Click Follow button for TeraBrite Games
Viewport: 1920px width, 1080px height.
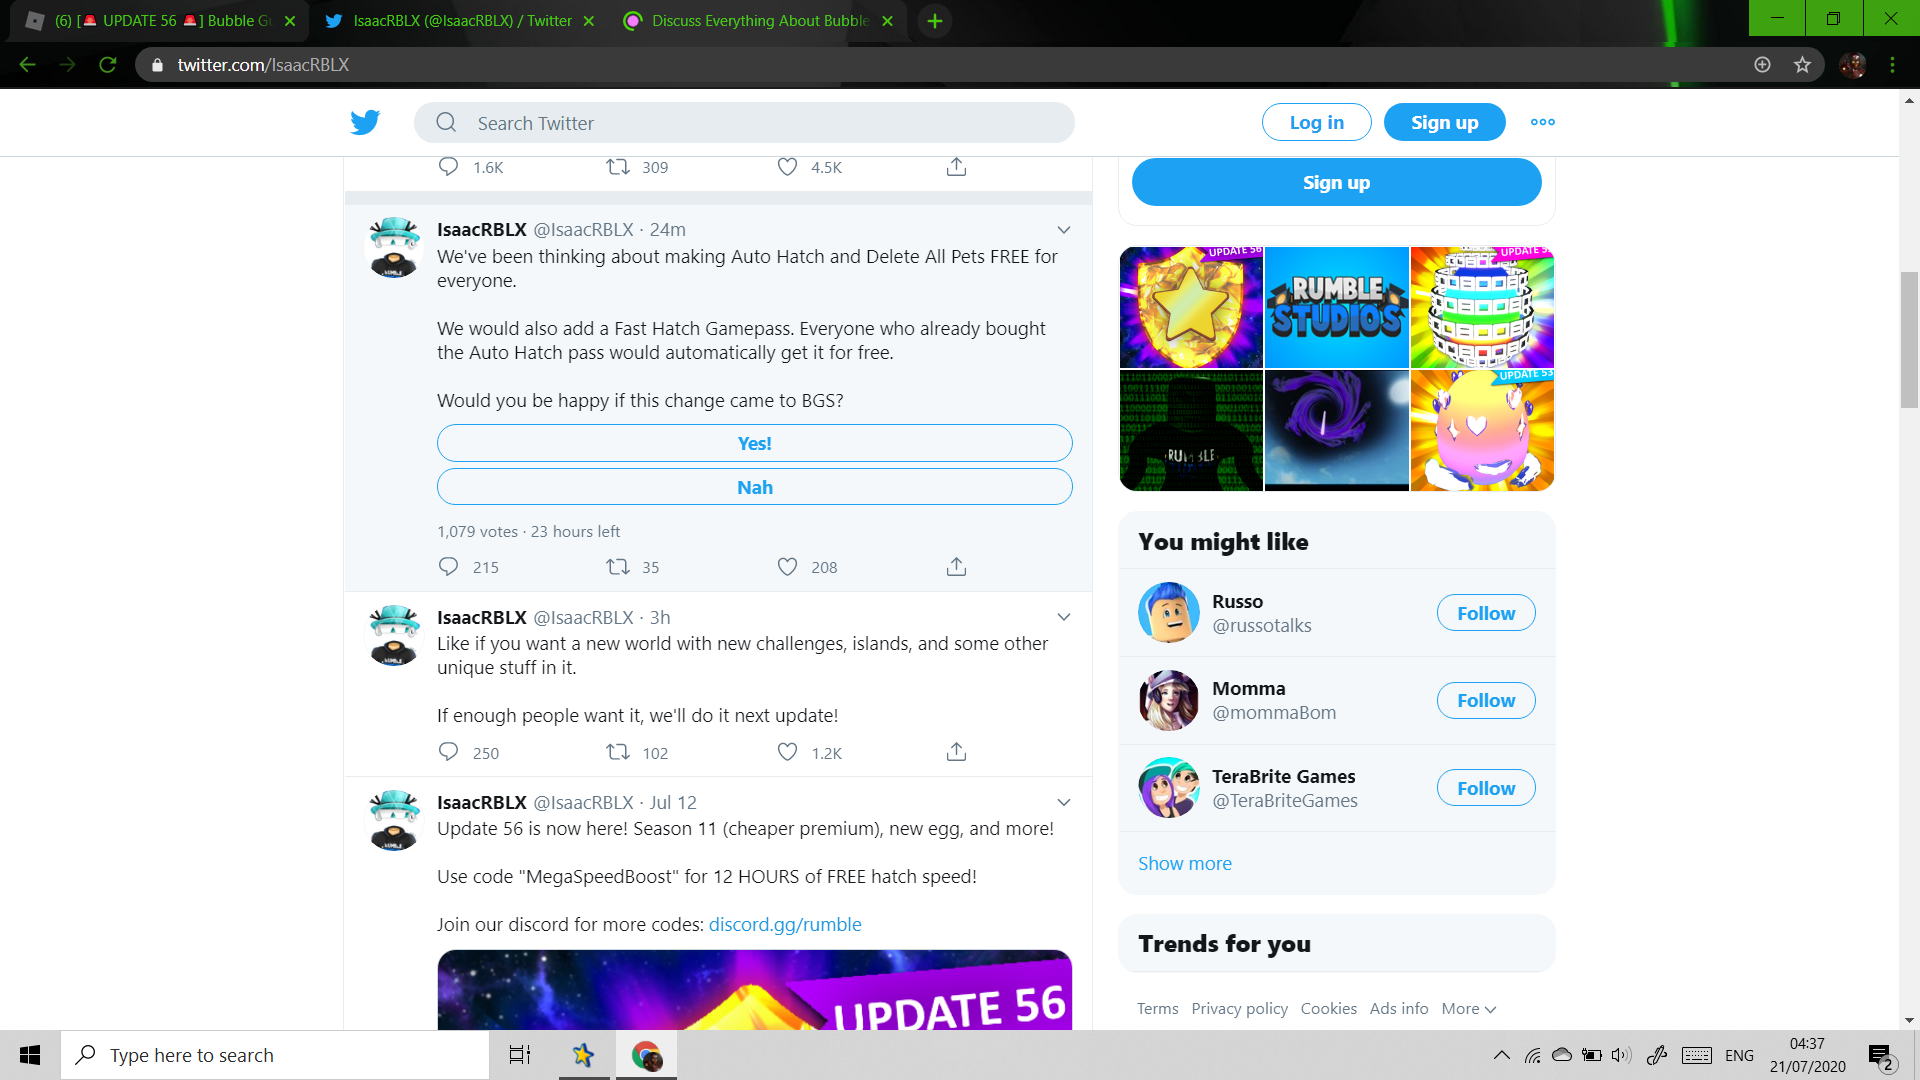pyautogui.click(x=1486, y=787)
